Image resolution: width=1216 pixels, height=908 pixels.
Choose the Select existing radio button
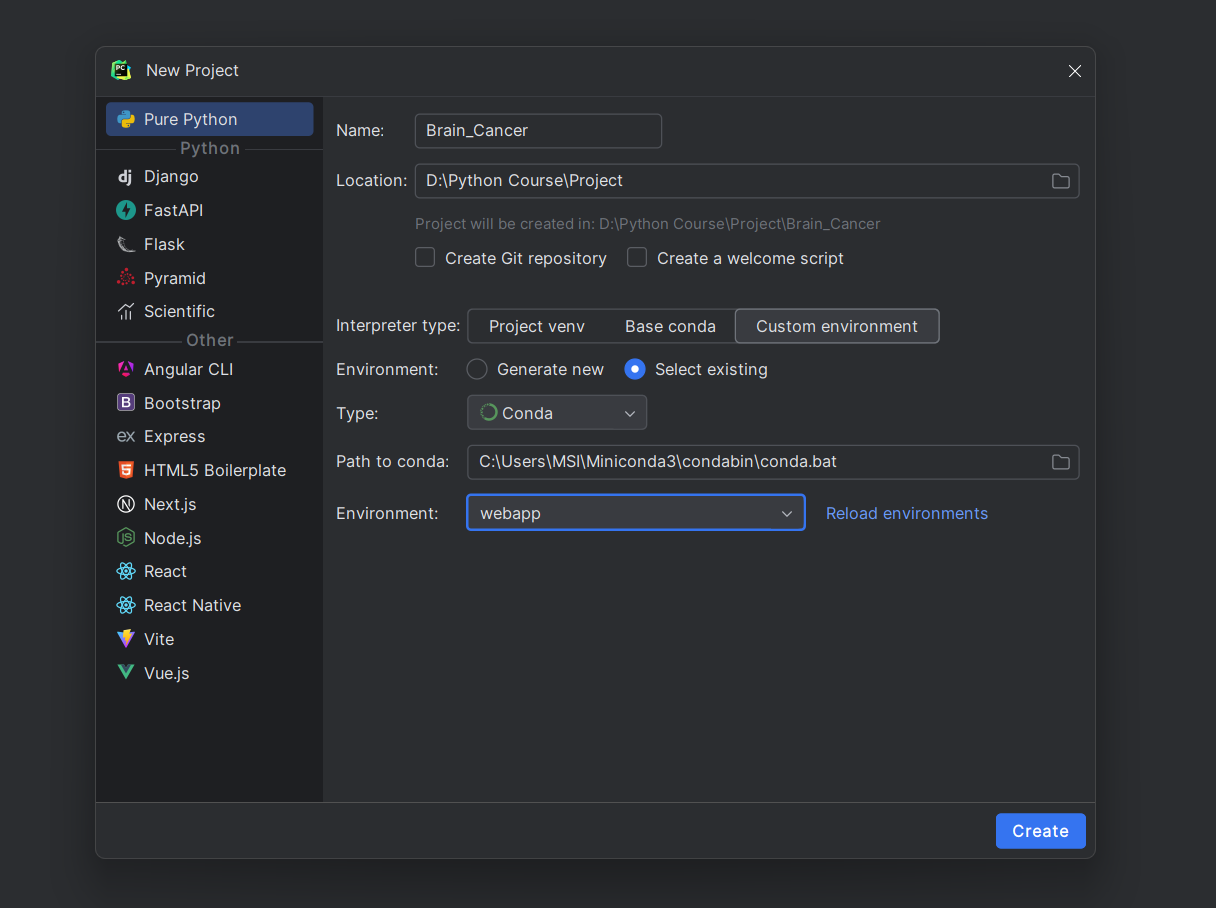click(635, 369)
